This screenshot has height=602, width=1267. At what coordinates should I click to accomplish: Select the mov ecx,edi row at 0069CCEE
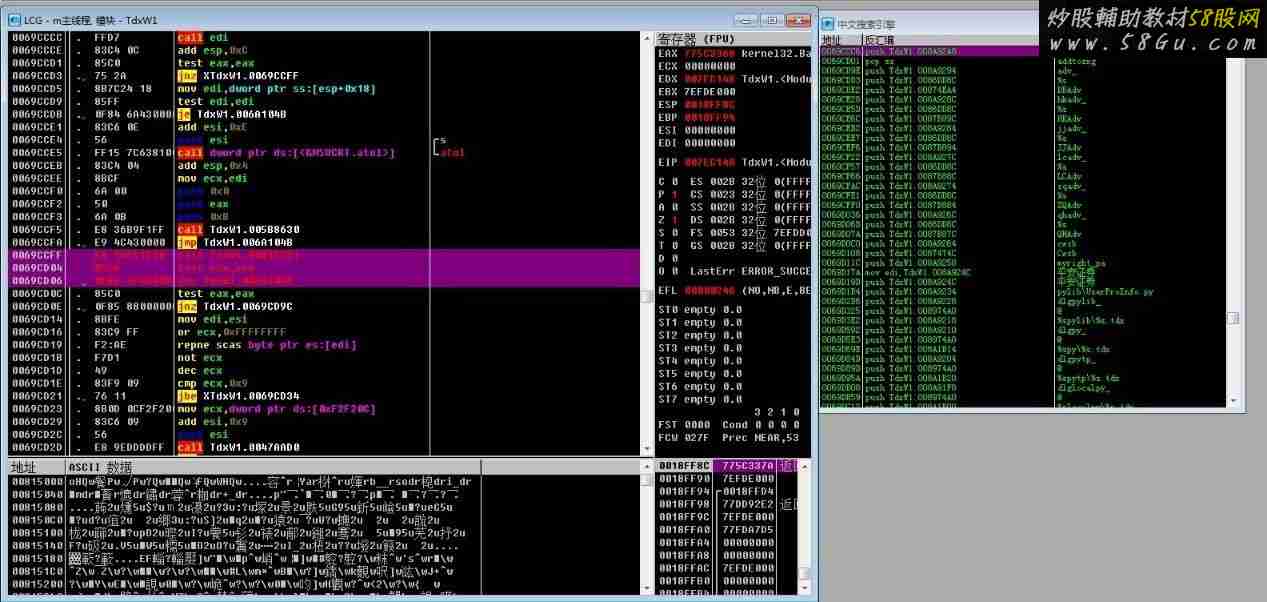[x=324, y=178]
